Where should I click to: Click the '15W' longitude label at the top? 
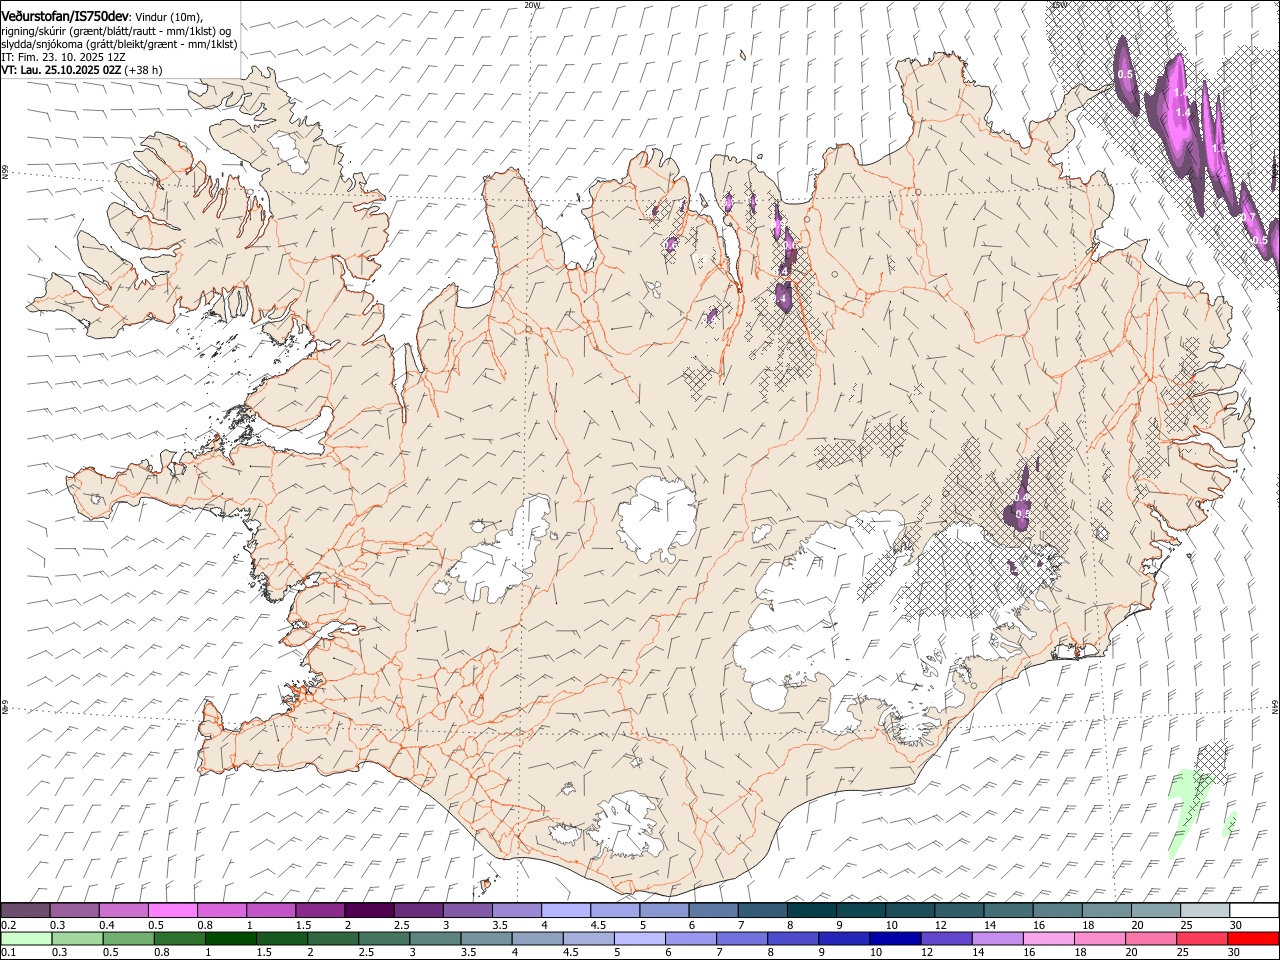1060,5
